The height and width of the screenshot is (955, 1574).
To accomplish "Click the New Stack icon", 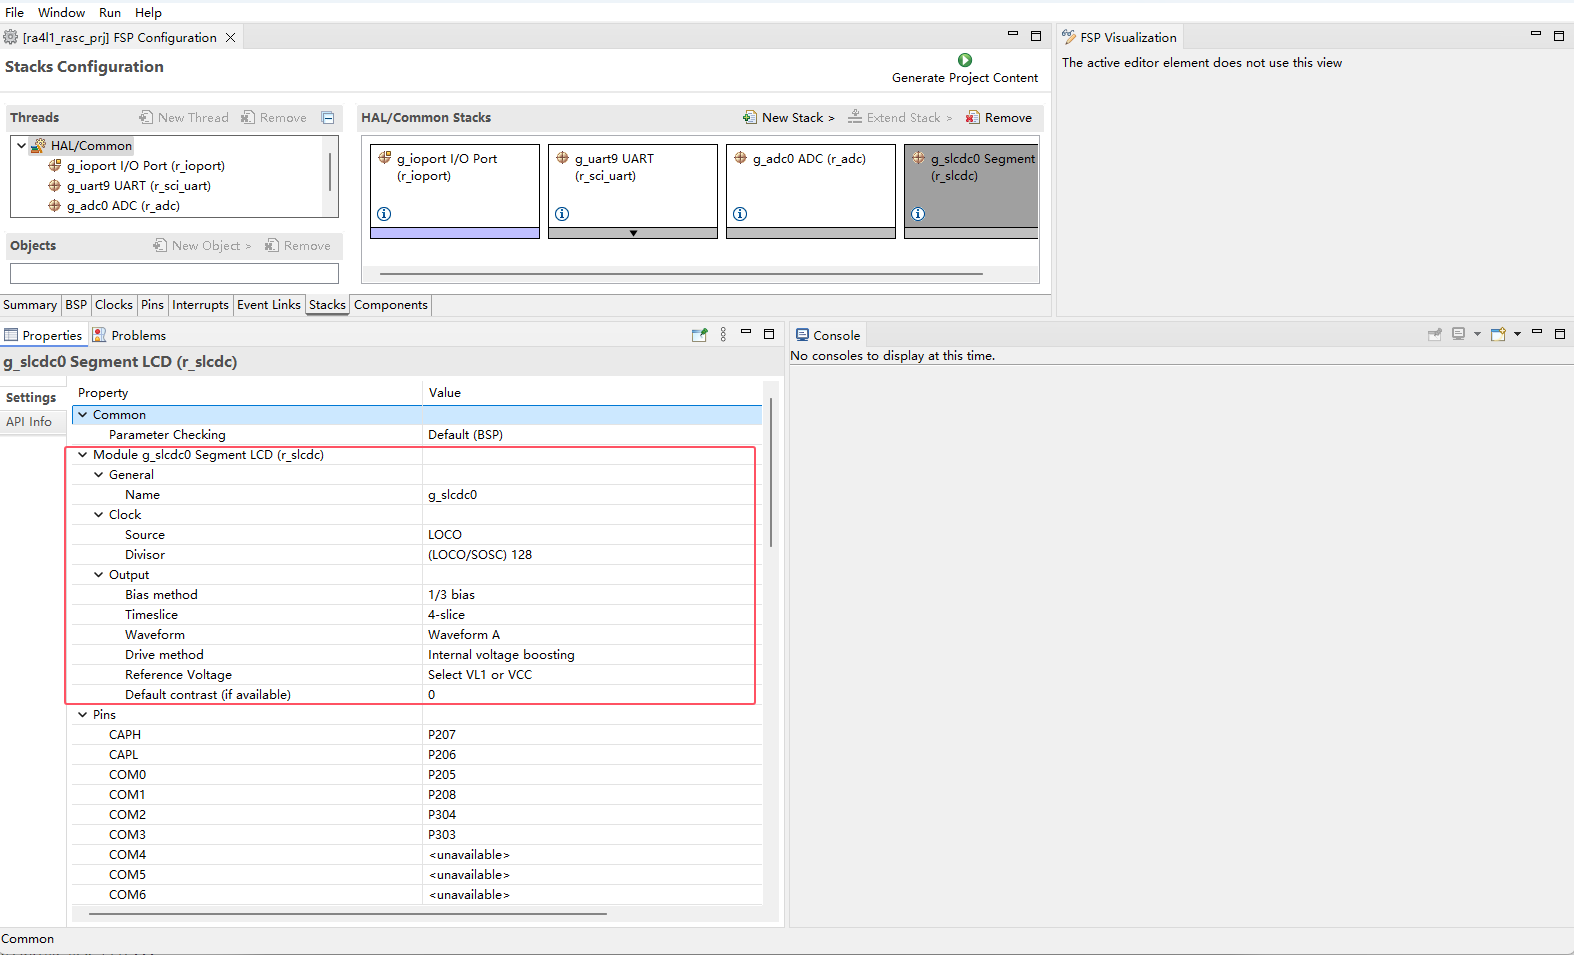I will [x=750, y=117].
